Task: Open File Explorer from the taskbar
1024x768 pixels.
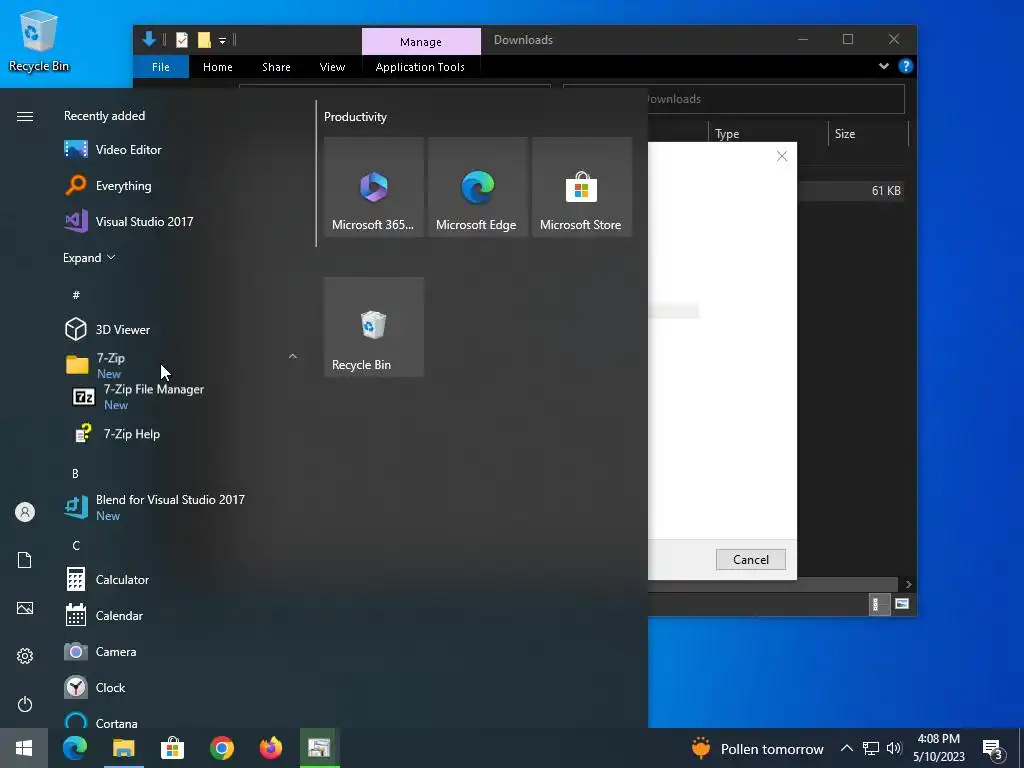Action: click(123, 748)
